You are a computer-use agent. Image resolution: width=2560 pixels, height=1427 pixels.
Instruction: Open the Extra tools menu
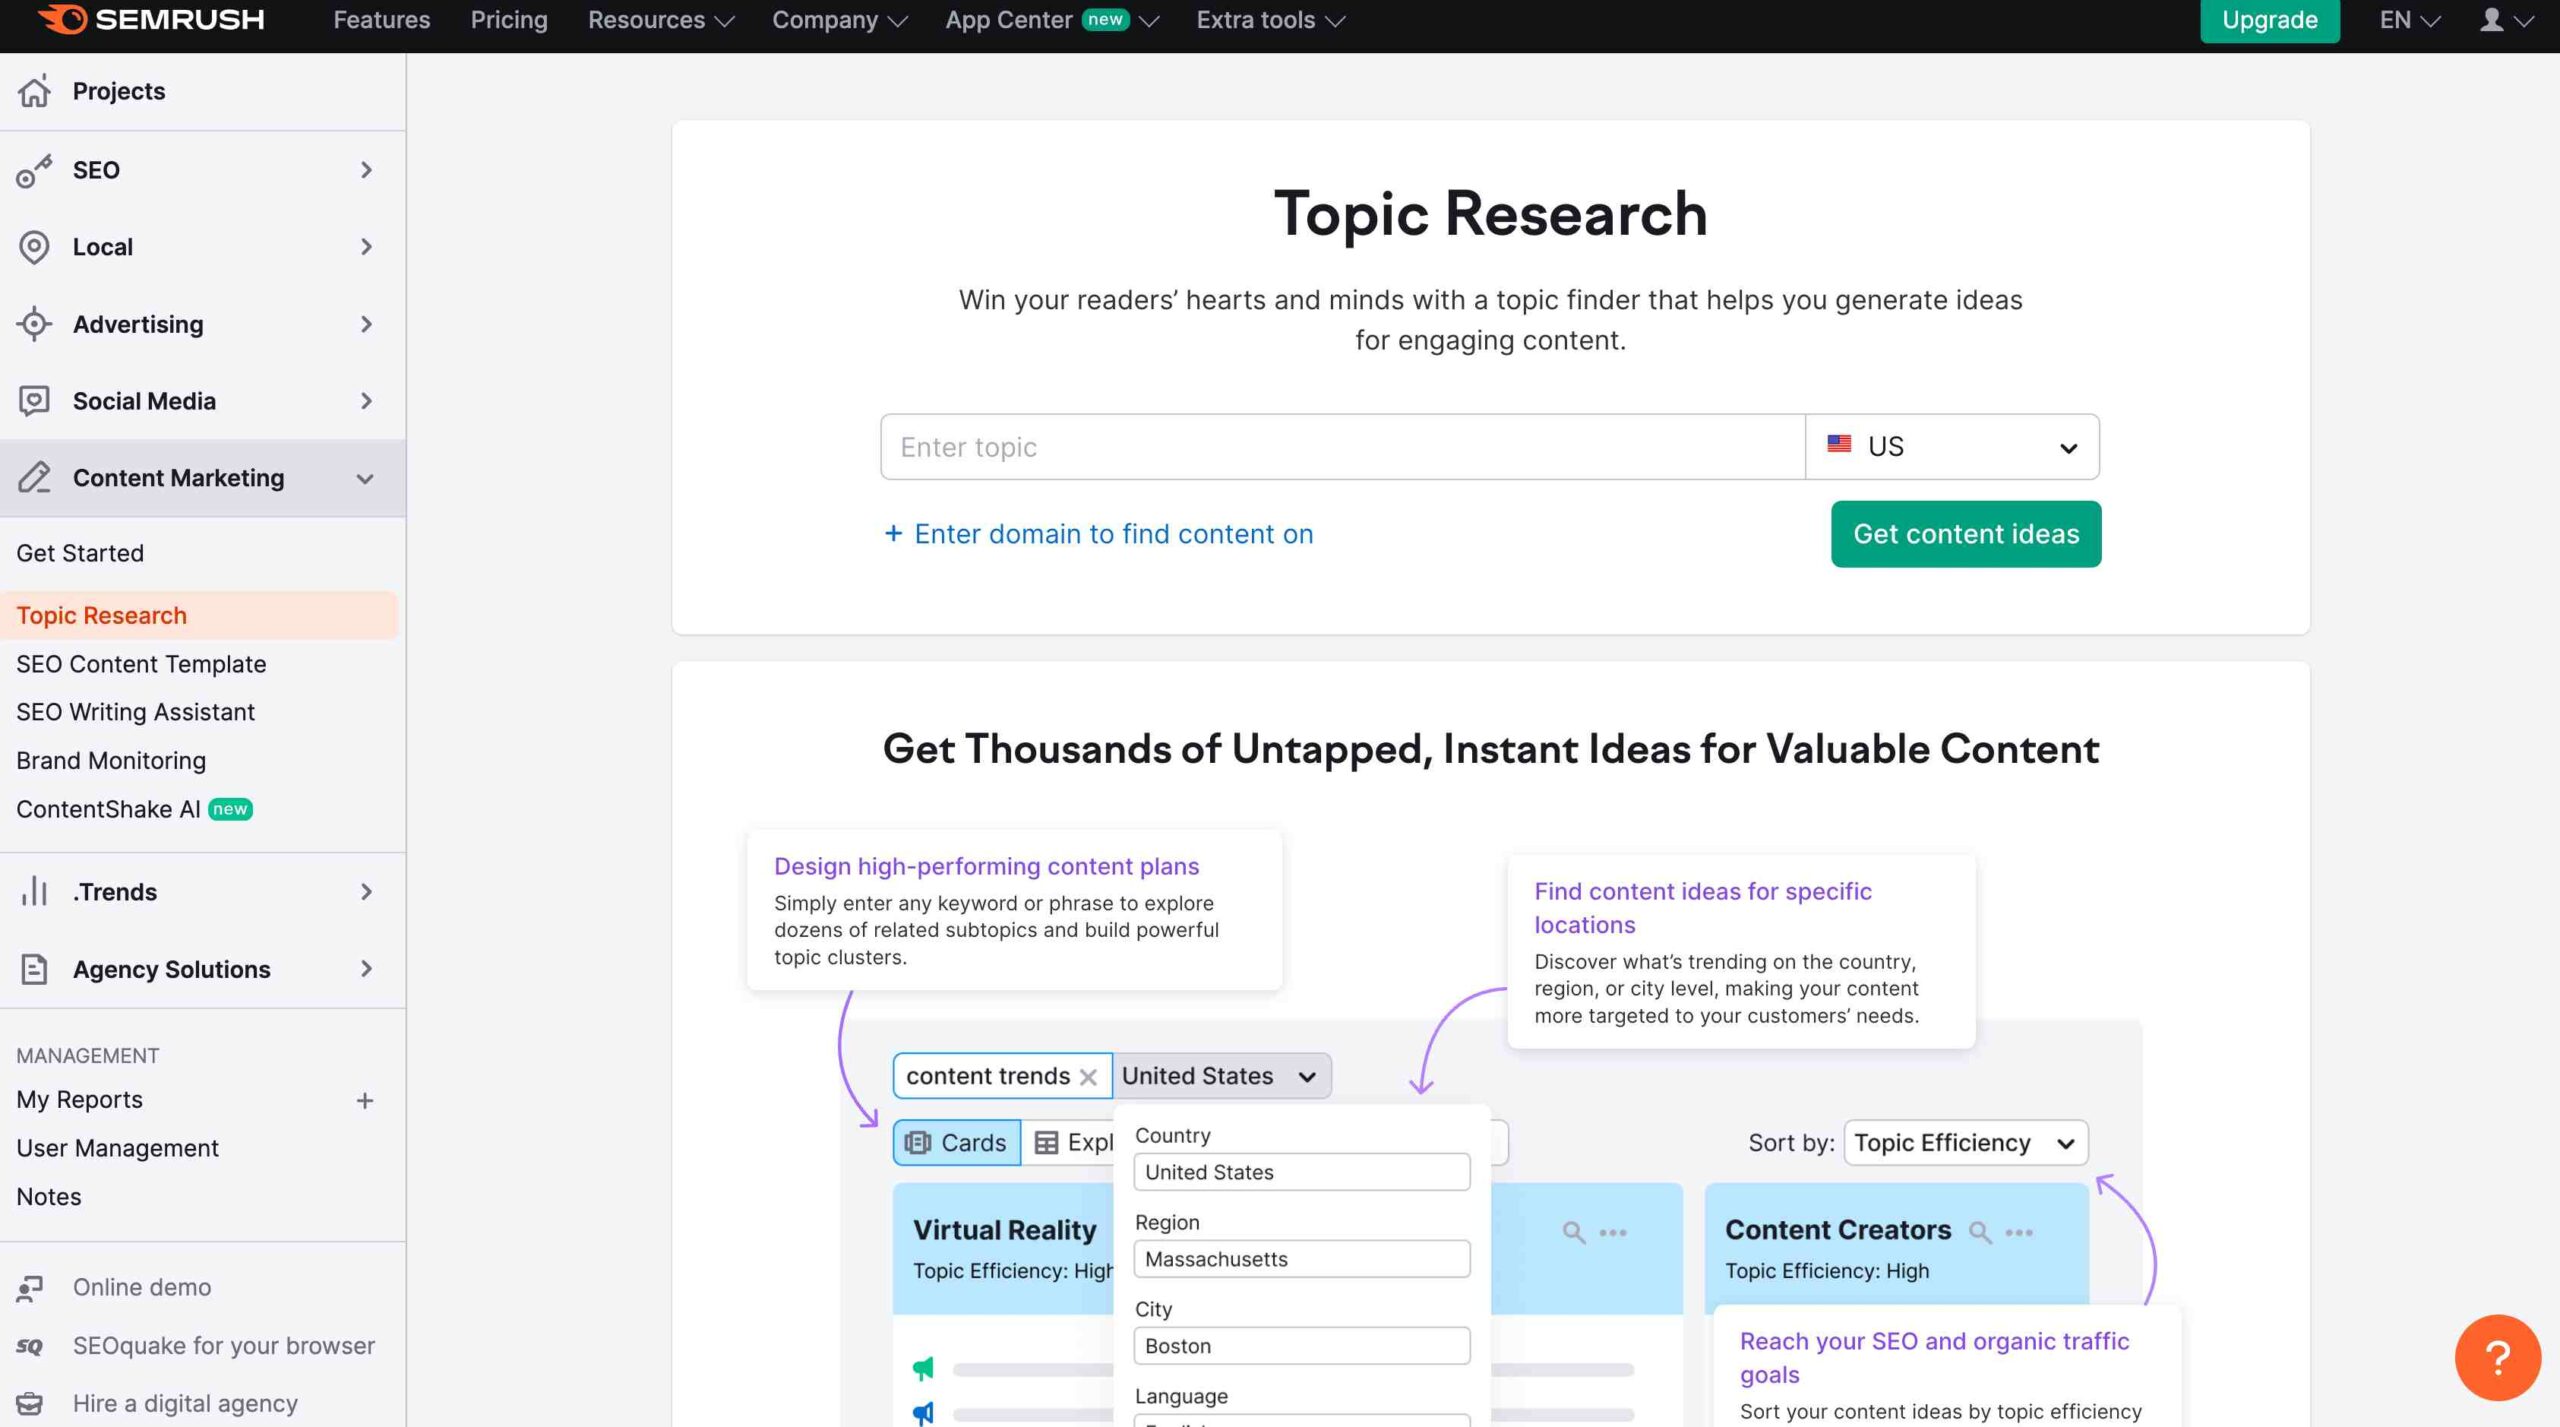pos(1270,20)
